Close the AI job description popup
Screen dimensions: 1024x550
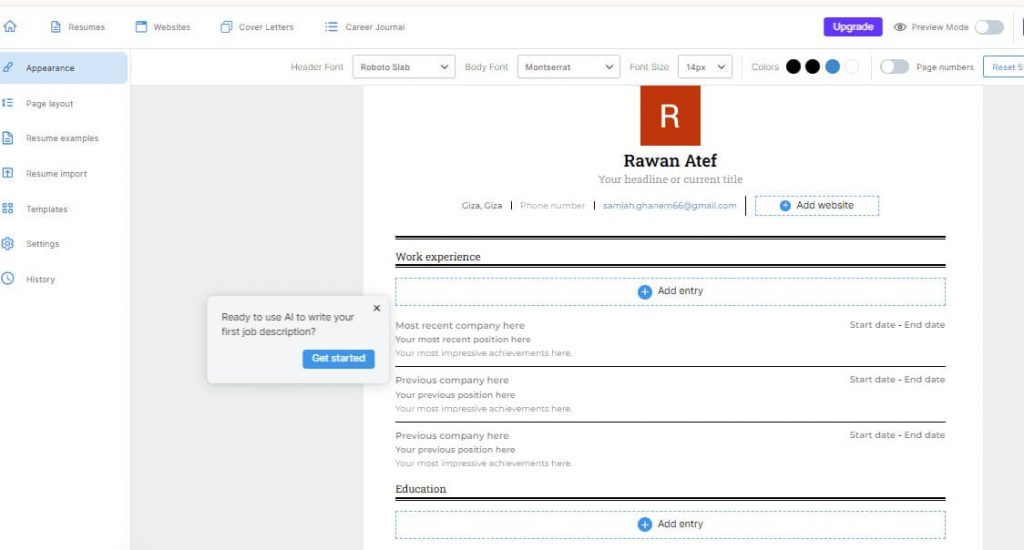pos(376,308)
